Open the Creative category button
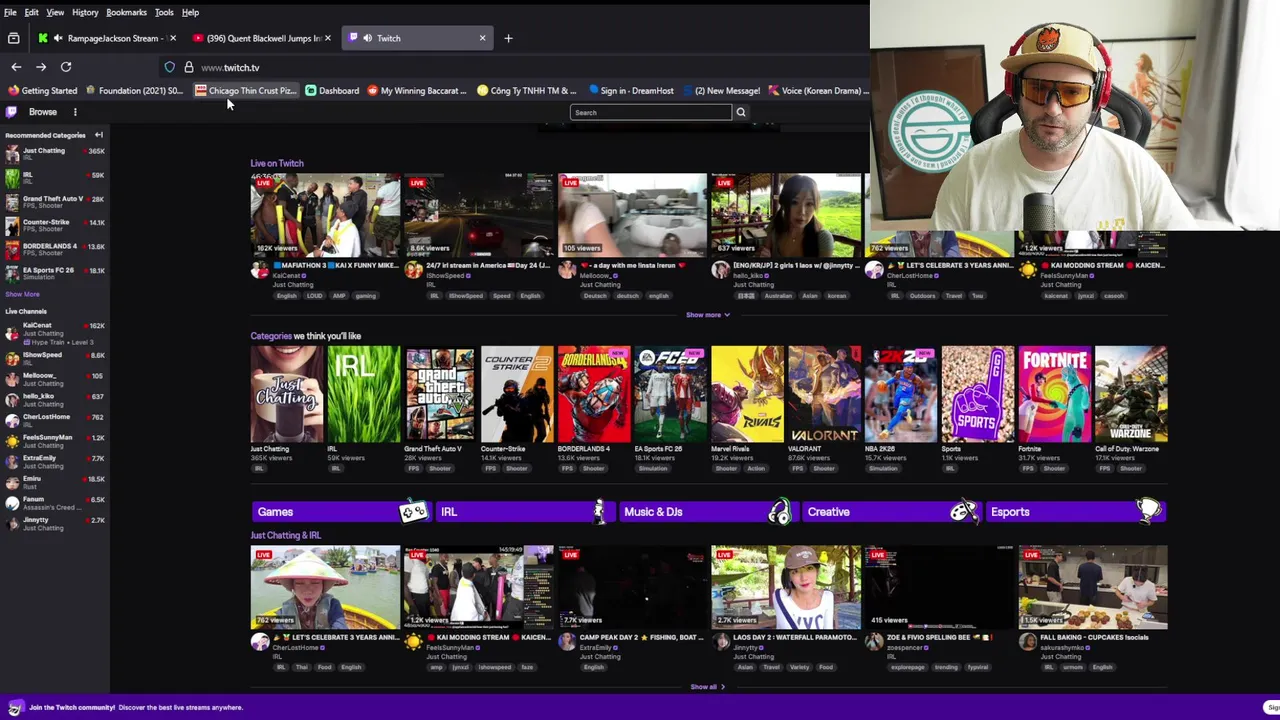Viewport: 1280px width, 720px height. [x=892, y=512]
